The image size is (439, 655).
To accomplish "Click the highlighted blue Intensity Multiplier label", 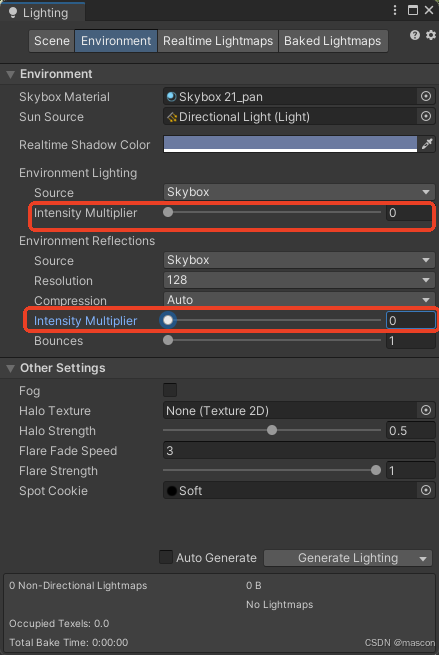I will pyautogui.click(x=85, y=321).
